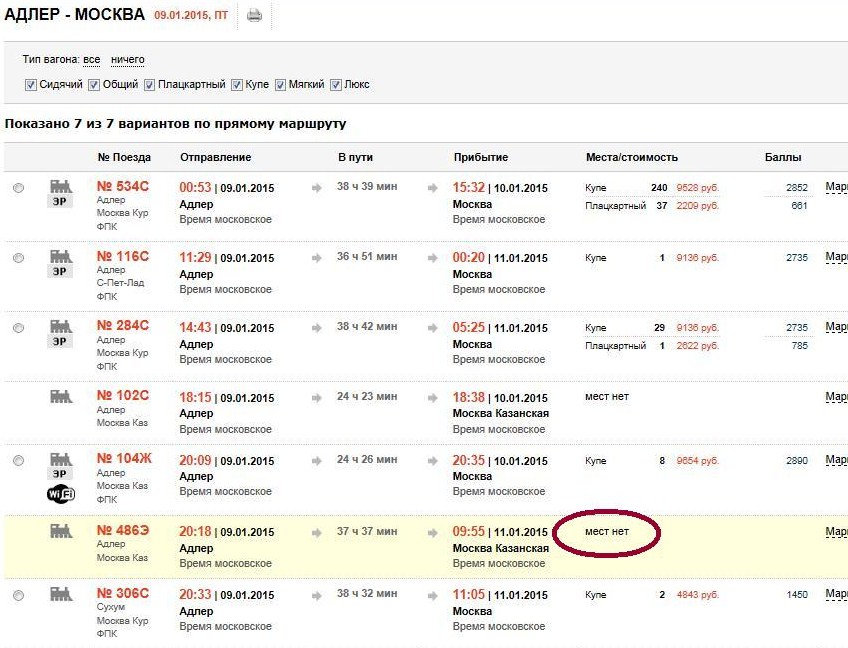Uncheck the Сидячий wagon type checkbox
Screen dimensions: 848x648
click(x=31, y=85)
